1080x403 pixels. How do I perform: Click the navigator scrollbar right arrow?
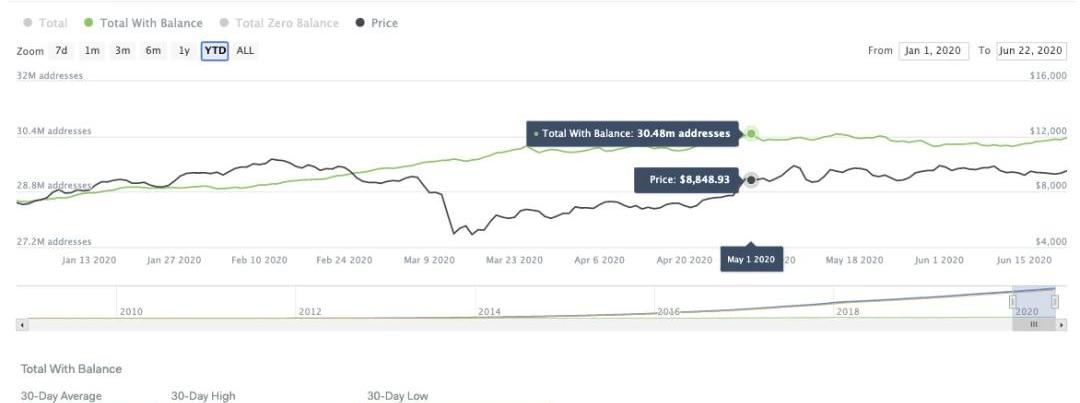[1060, 325]
